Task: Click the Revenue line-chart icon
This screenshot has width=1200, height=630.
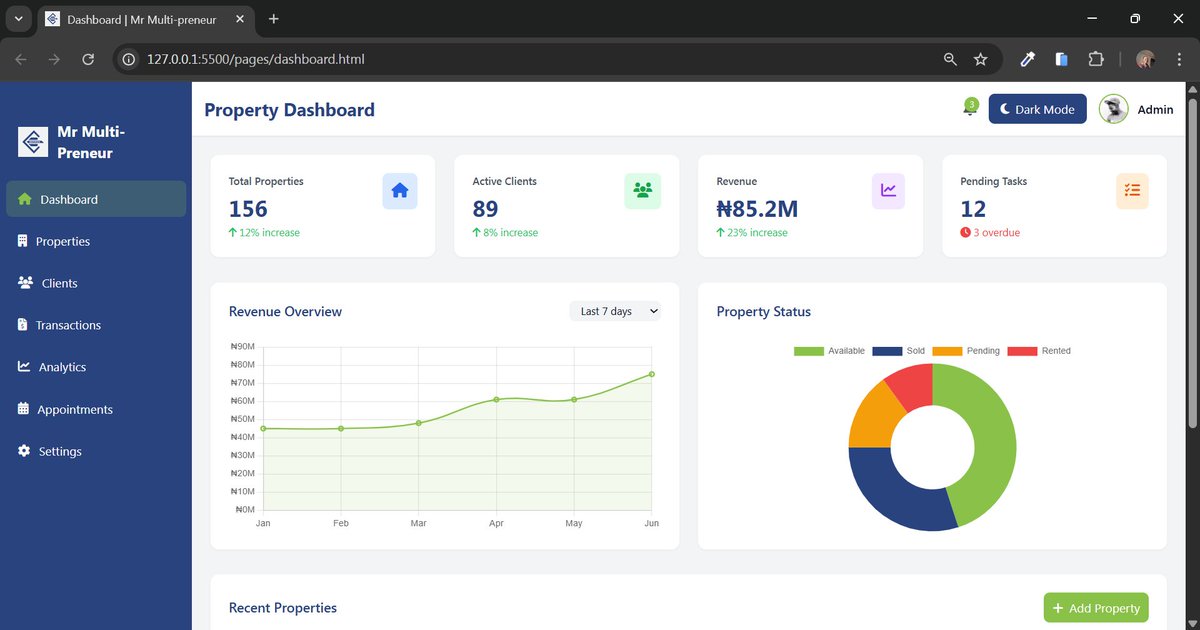Action: [888, 190]
